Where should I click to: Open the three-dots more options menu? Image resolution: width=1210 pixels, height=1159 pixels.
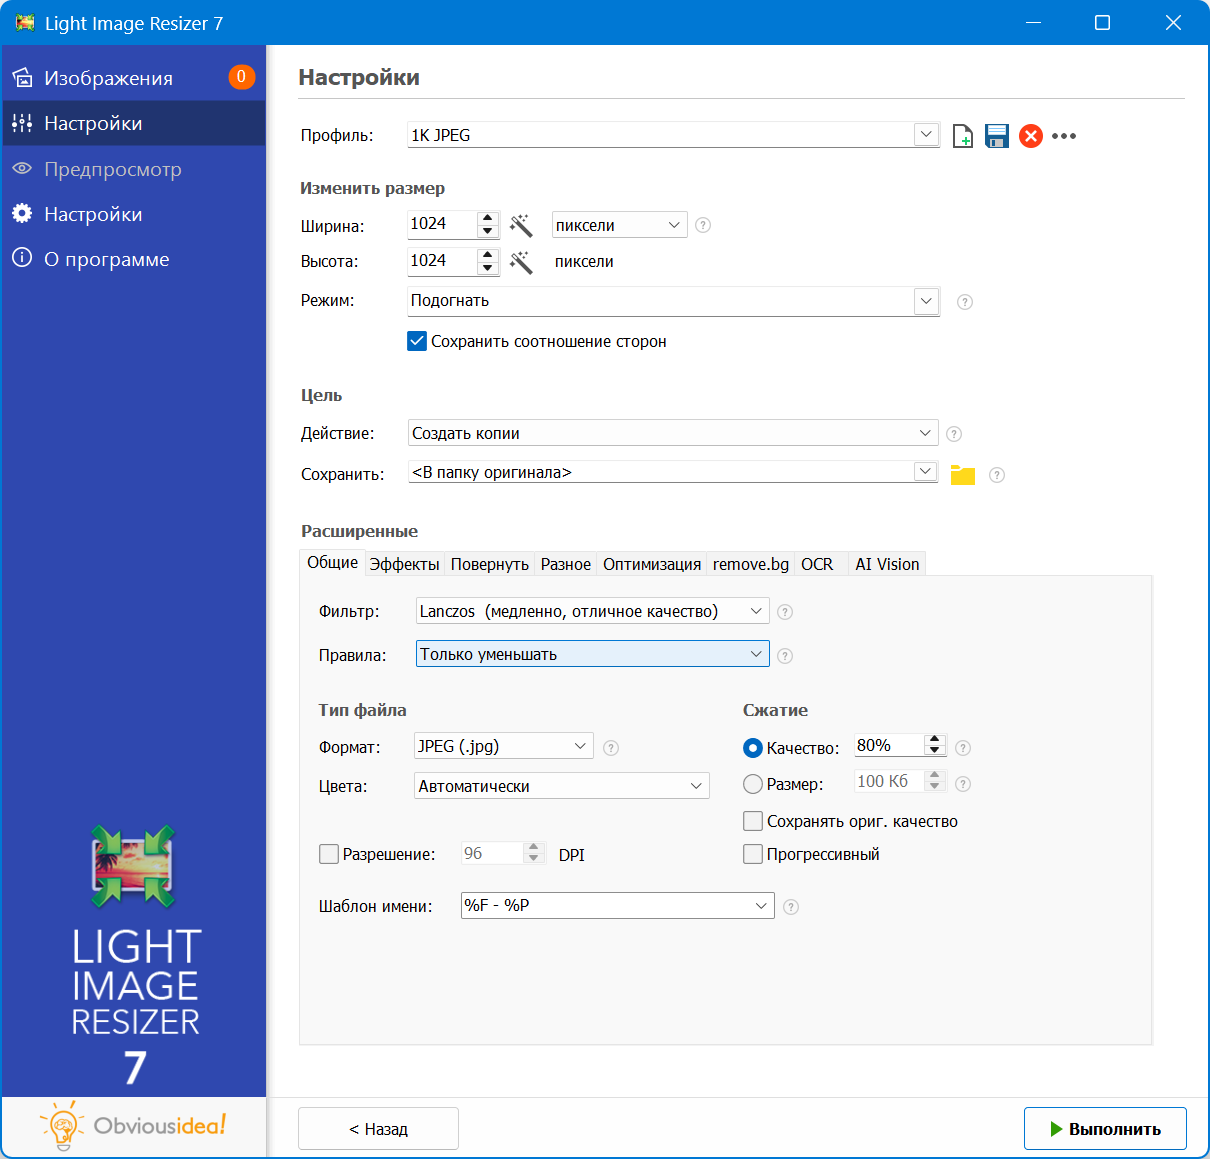pyautogui.click(x=1064, y=136)
